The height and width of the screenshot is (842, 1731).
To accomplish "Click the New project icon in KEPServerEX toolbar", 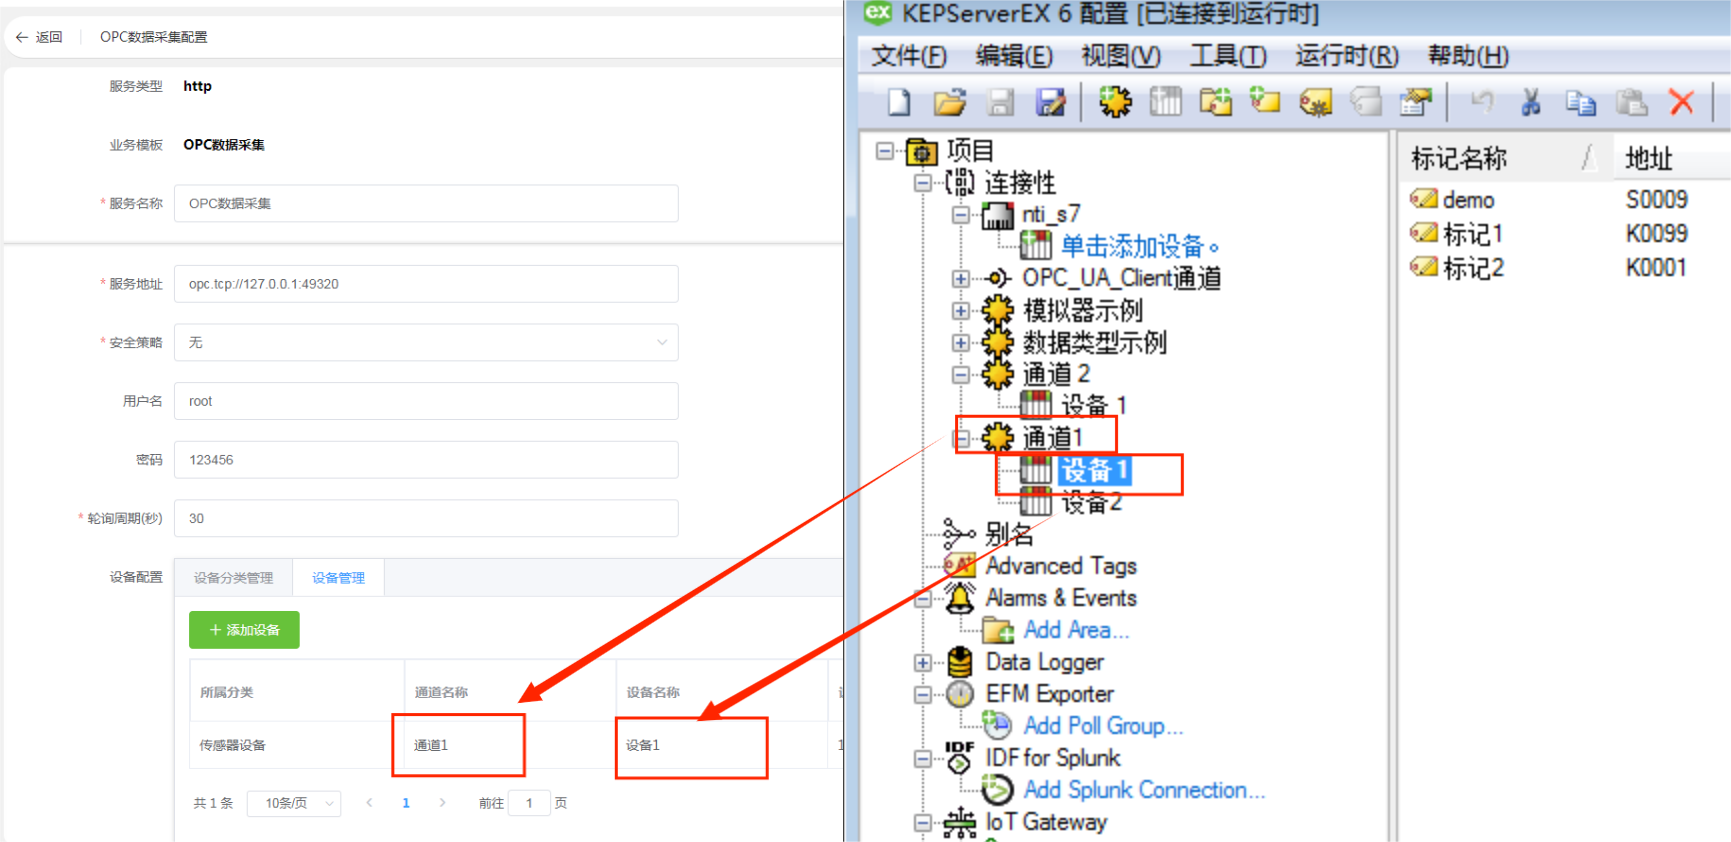I will pos(899,102).
